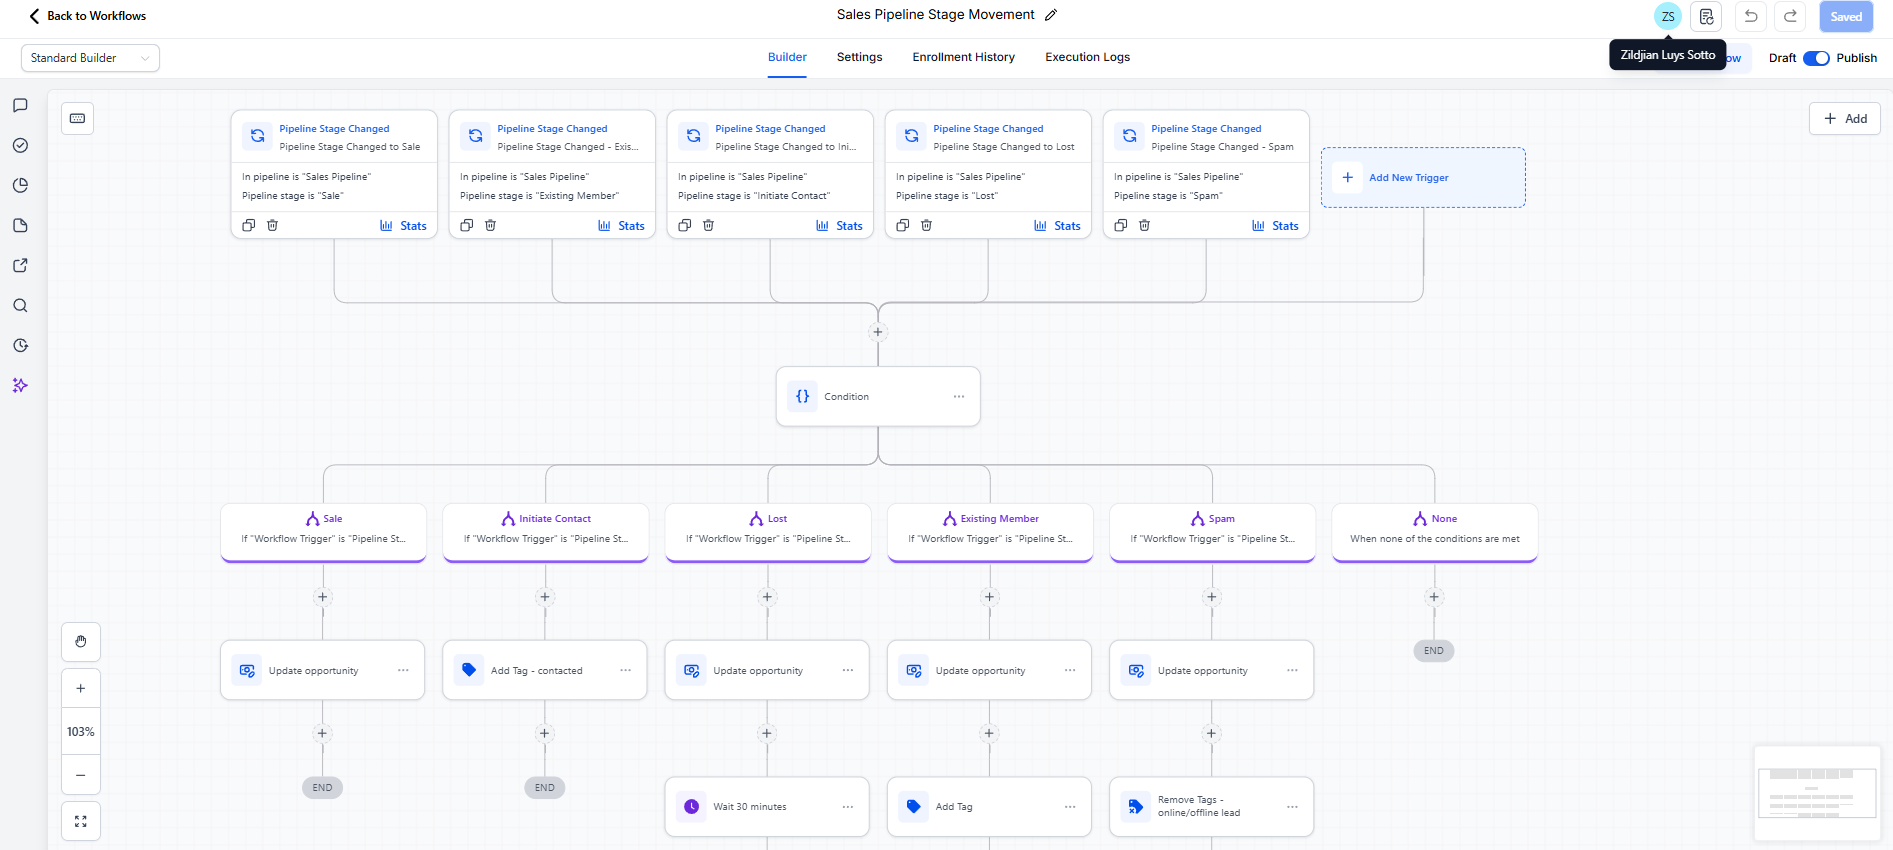Open Remove Tags - online/offline lead action
The height and width of the screenshot is (850, 1893).
[x=1211, y=806]
